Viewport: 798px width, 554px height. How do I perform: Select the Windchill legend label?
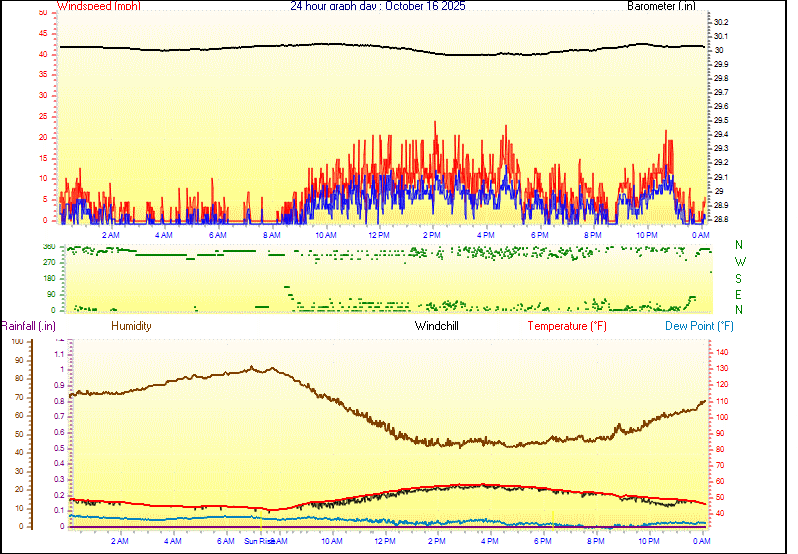click(x=437, y=326)
